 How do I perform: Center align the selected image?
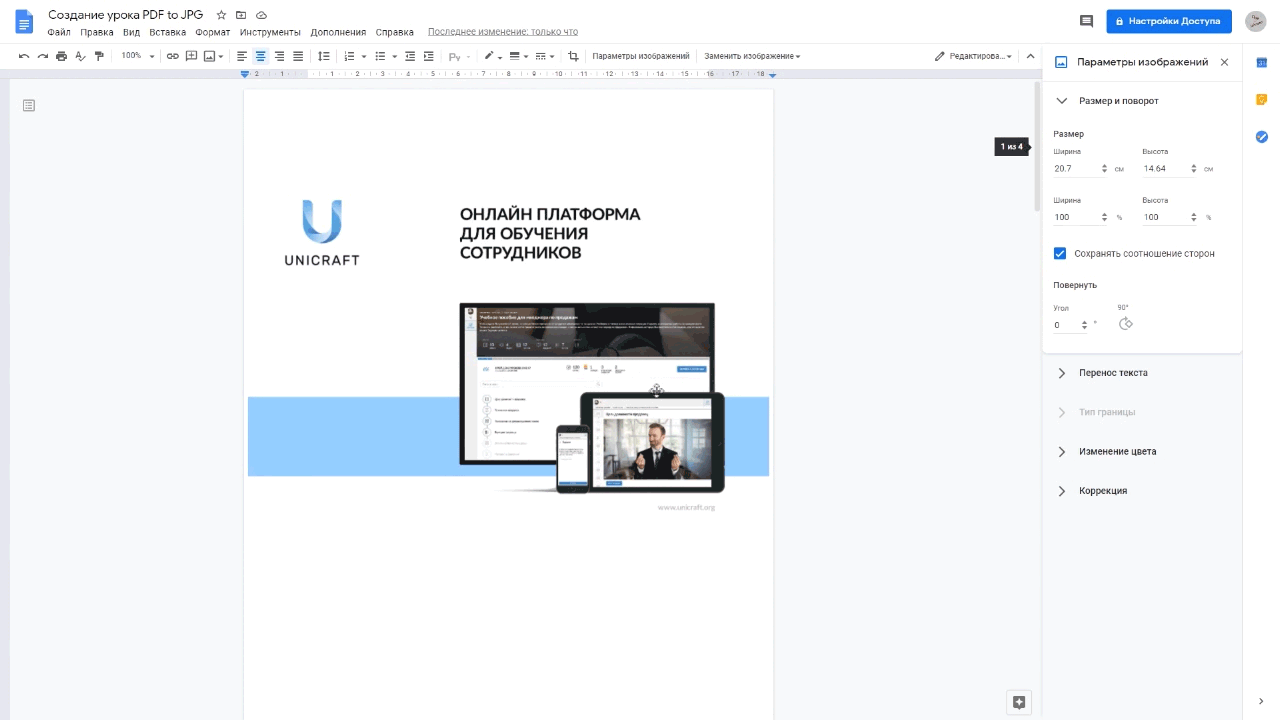tap(260, 56)
